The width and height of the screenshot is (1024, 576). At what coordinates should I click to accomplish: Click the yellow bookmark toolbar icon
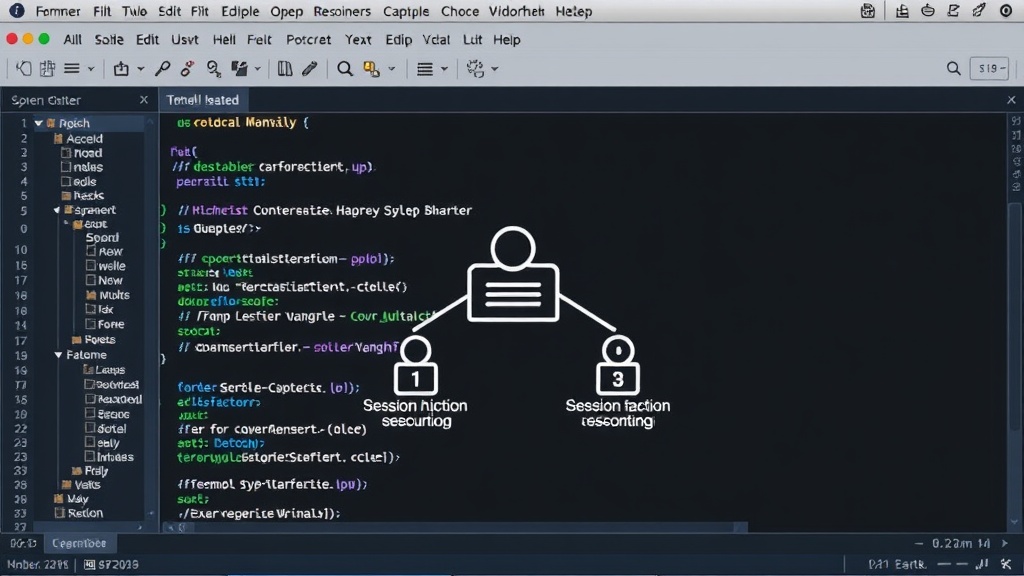point(372,68)
